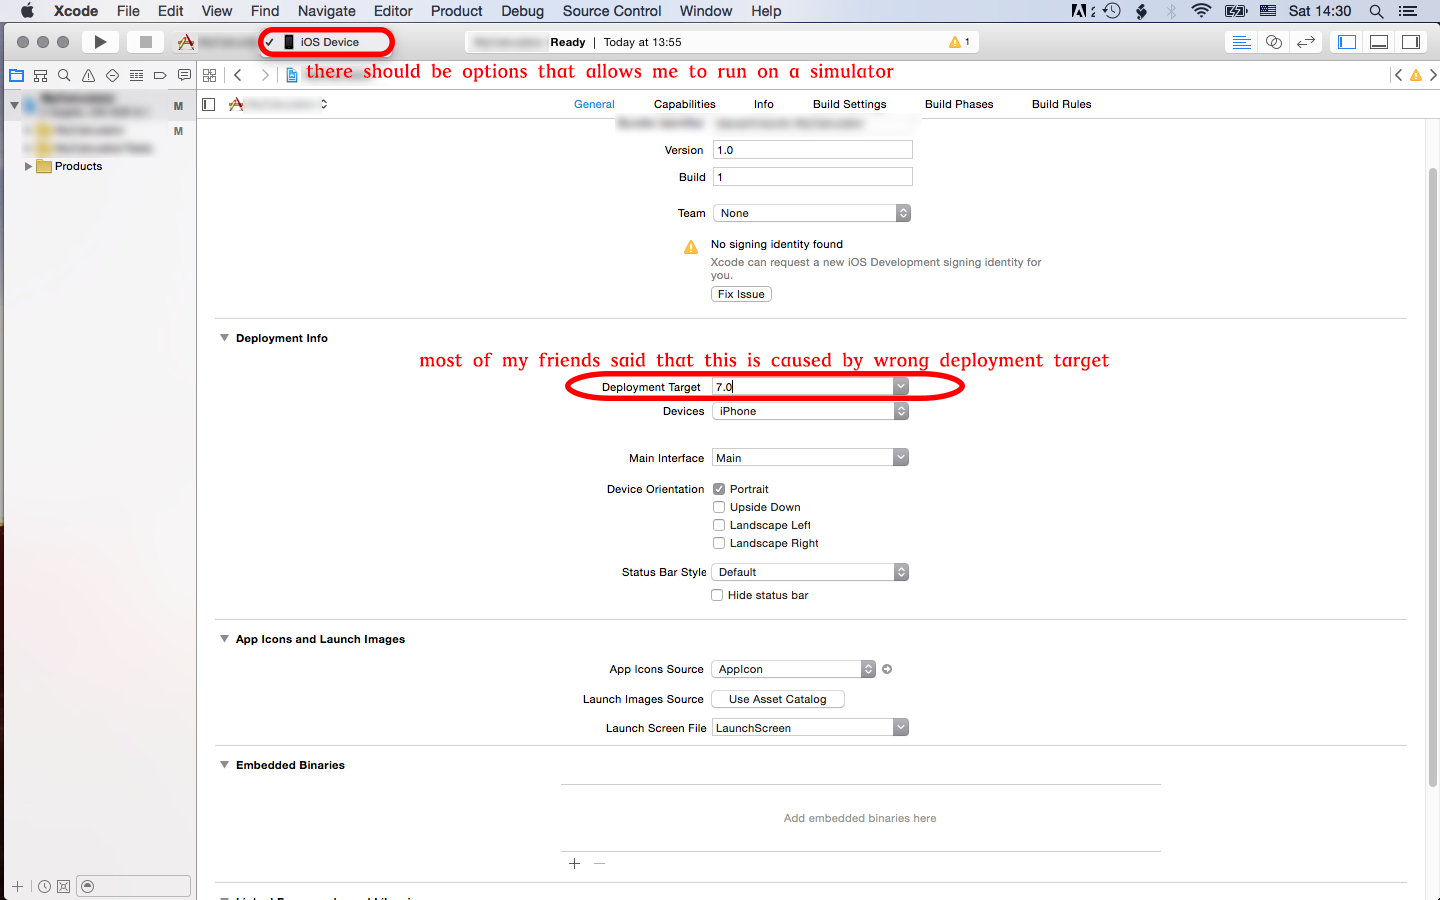Open Wi-Fi status menu

click(x=1201, y=11)
